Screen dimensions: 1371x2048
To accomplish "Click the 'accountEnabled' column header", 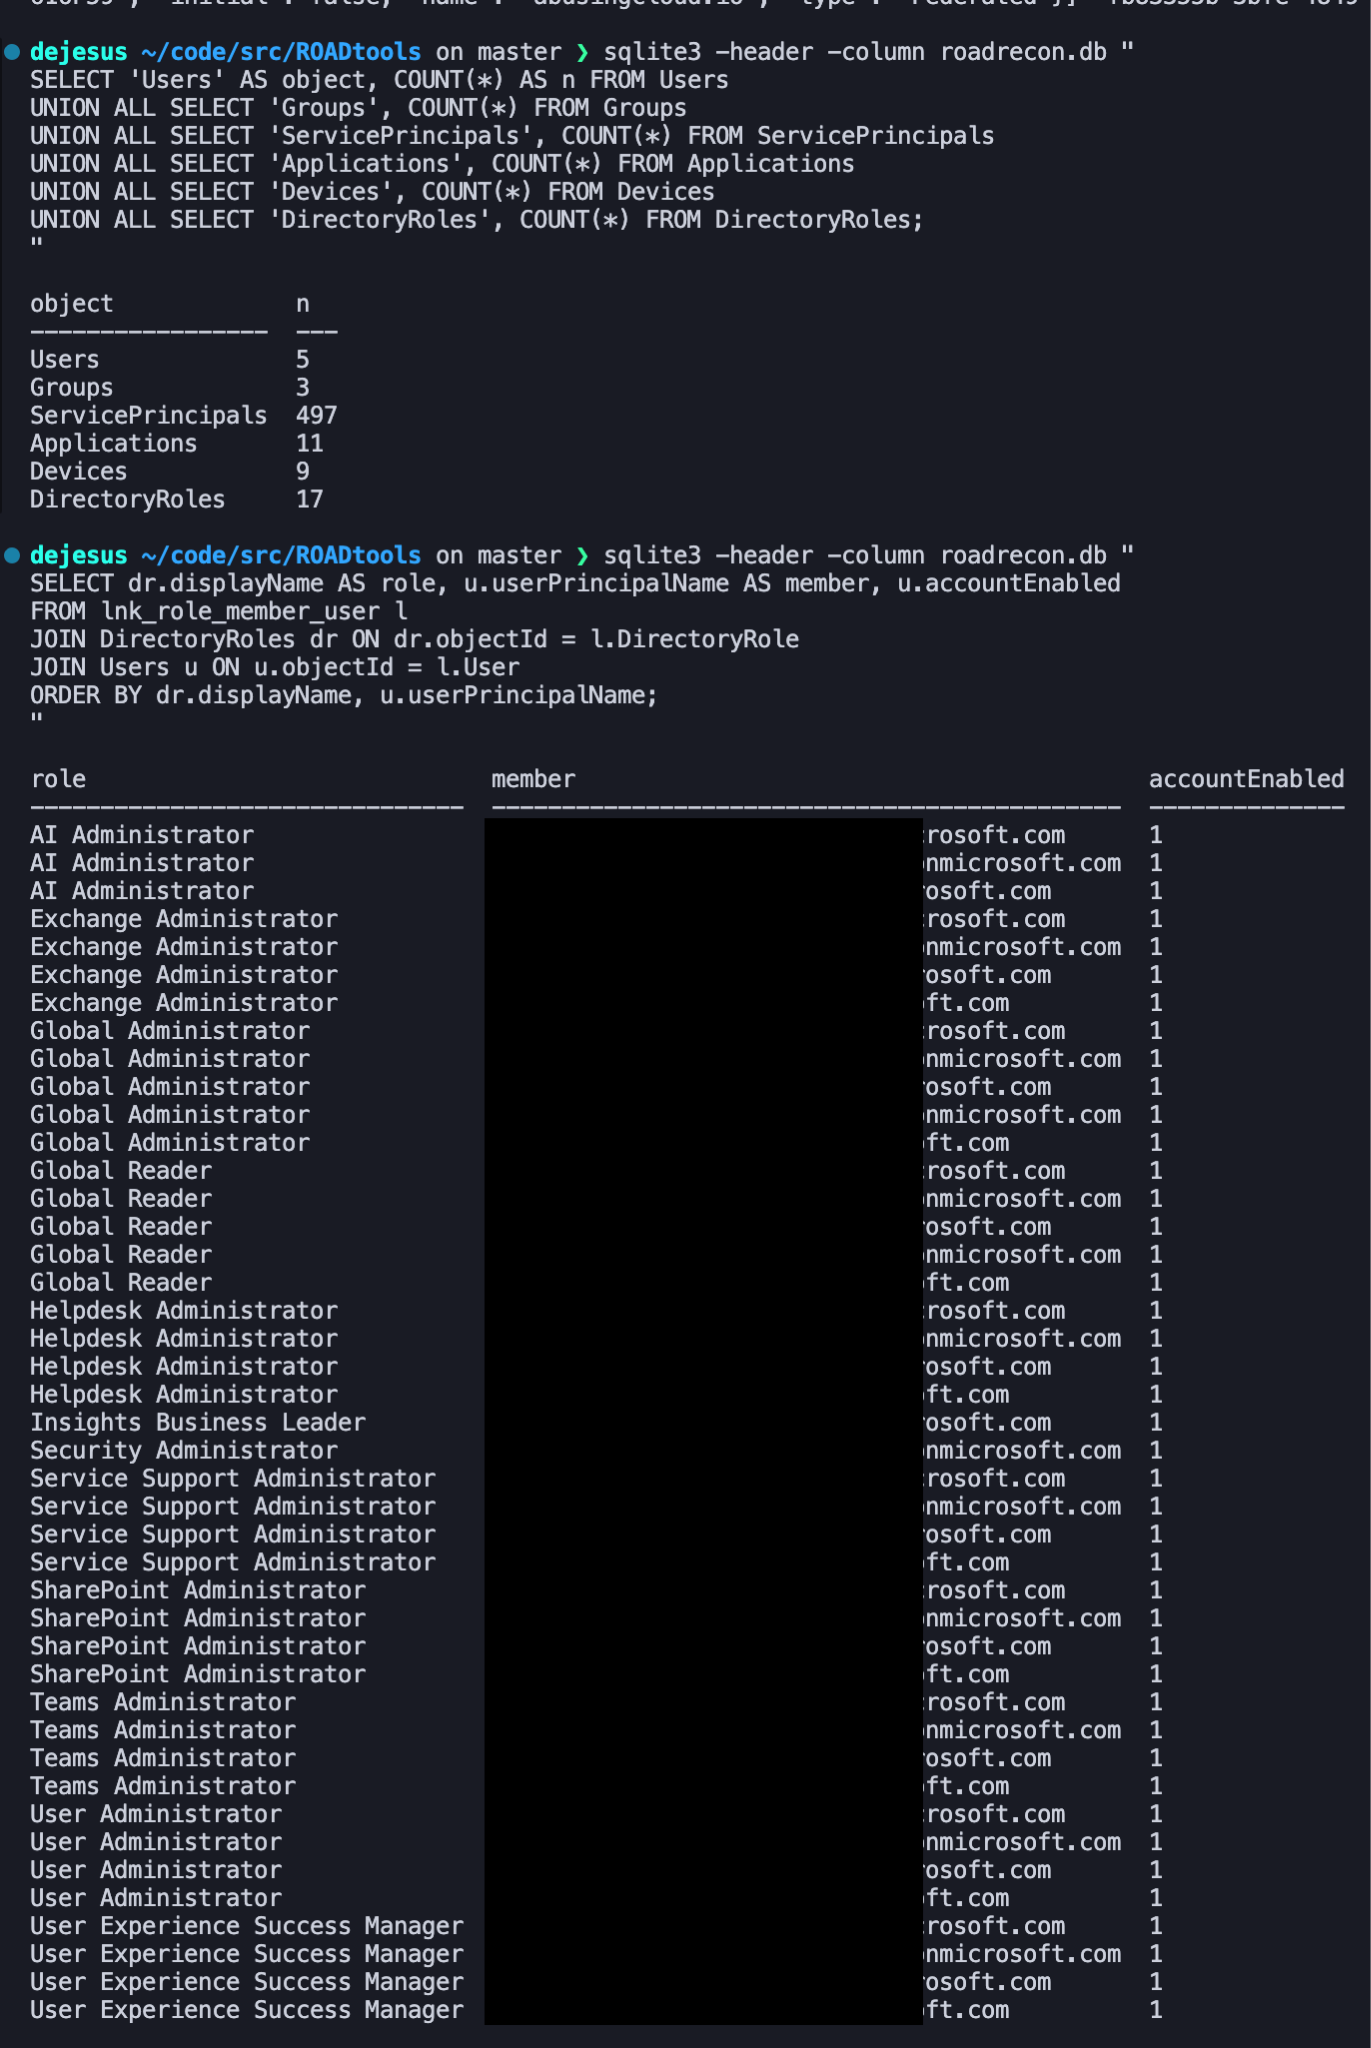I will 1246,779.
